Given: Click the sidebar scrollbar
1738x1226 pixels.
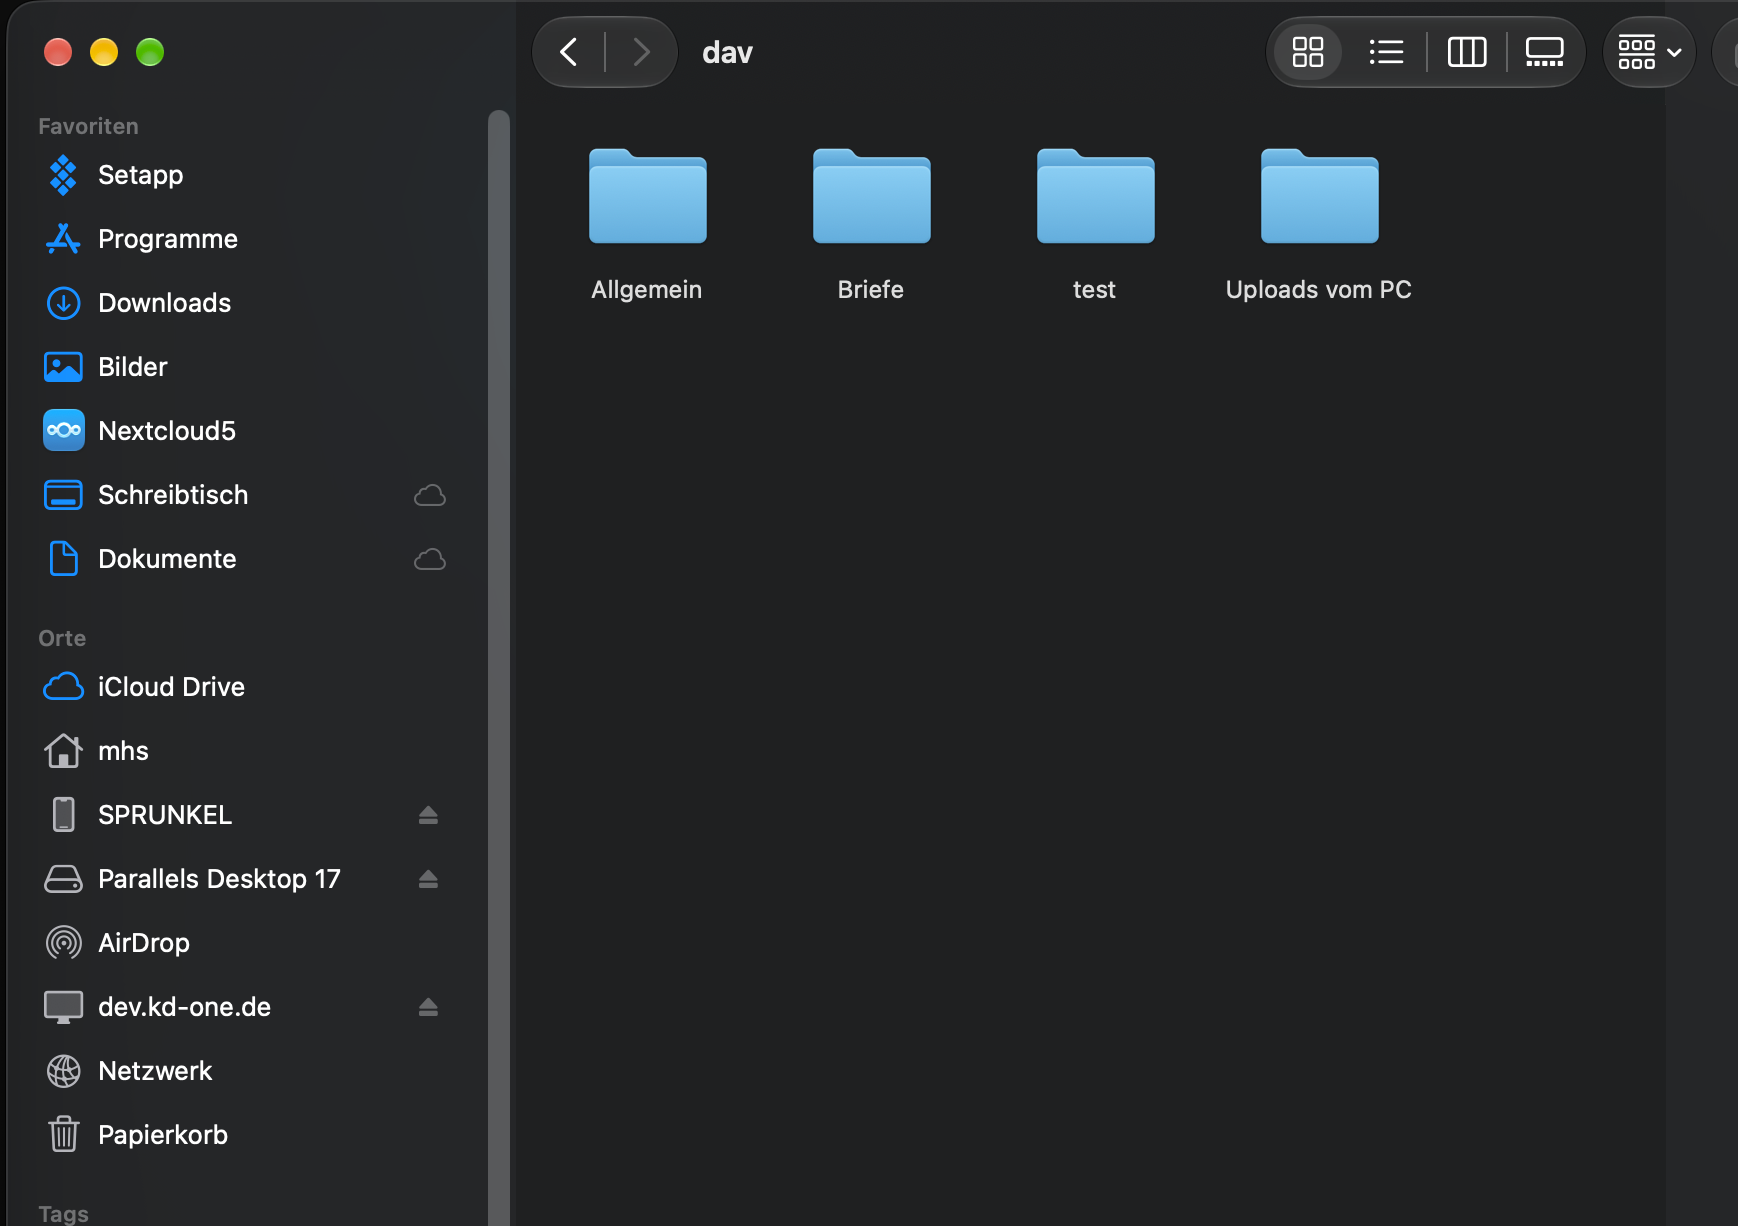Looking at the screenshot, I should tap(499, 668).
